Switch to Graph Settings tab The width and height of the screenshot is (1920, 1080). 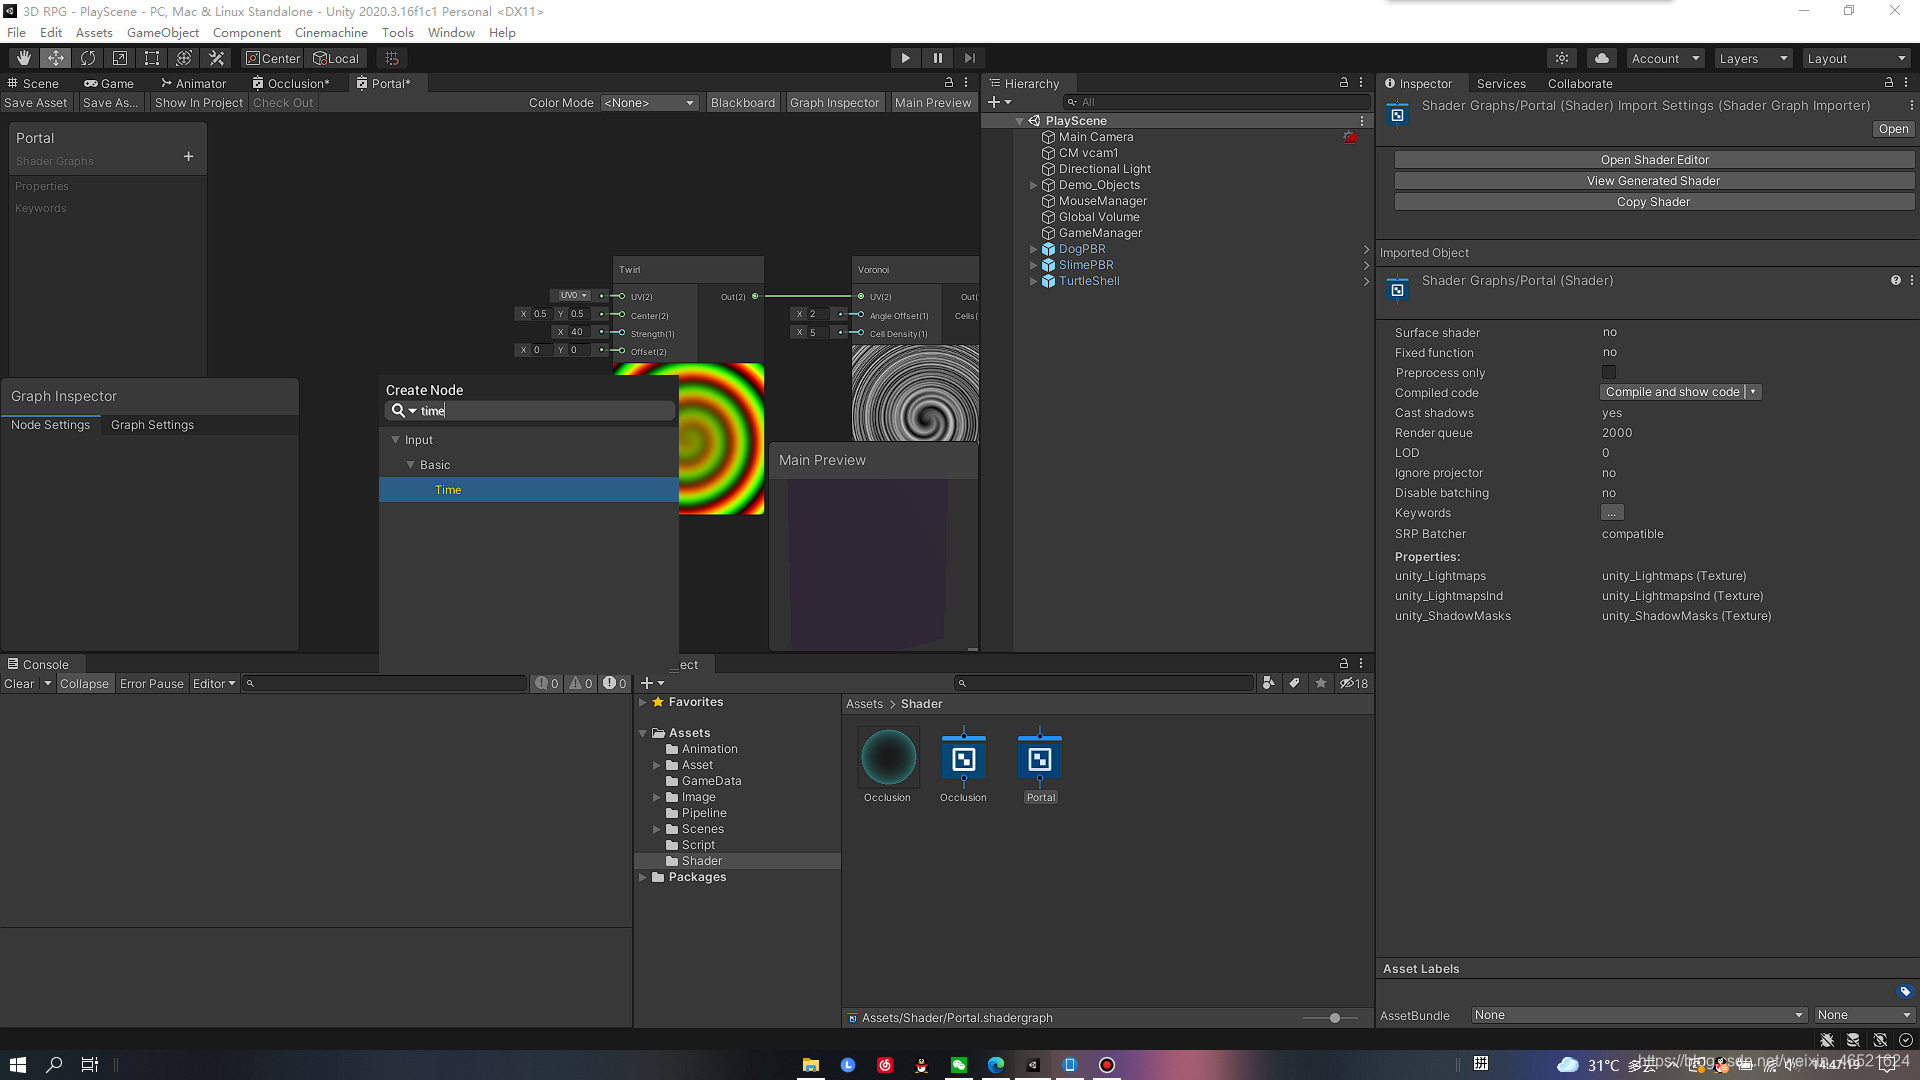pos(152,425)
